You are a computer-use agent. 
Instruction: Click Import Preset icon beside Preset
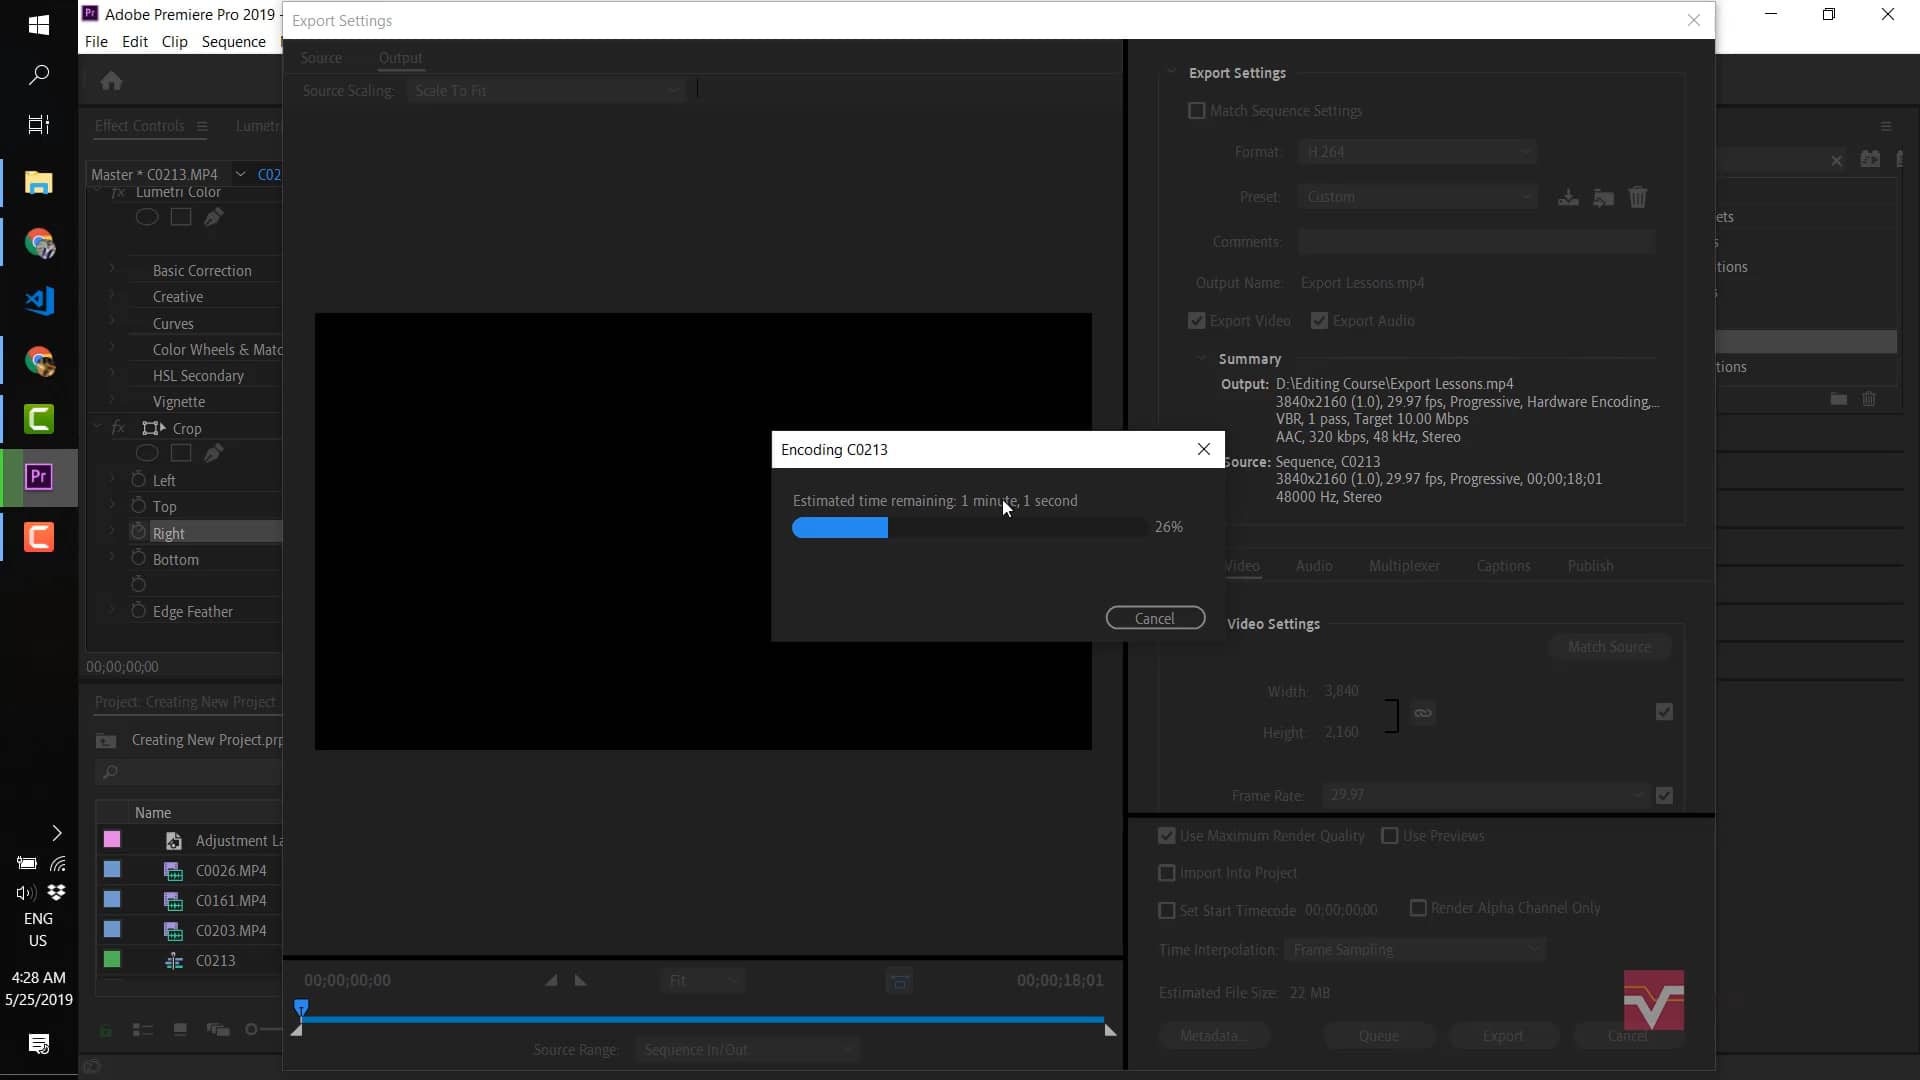(x=1603, y=197)
